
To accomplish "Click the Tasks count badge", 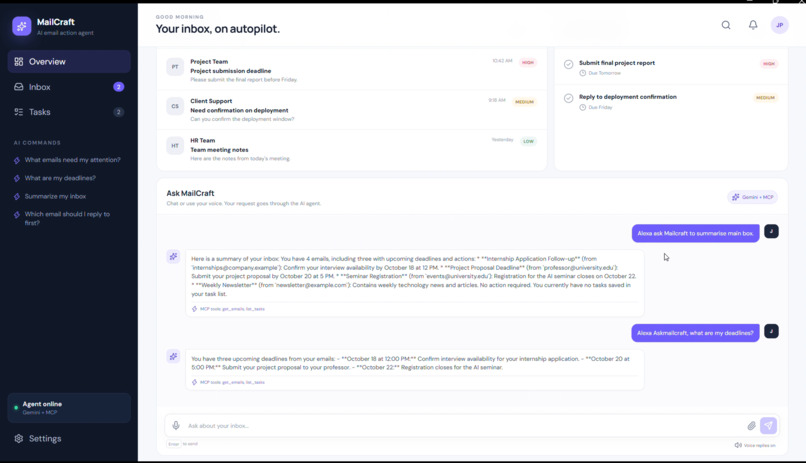I will 118,112.
